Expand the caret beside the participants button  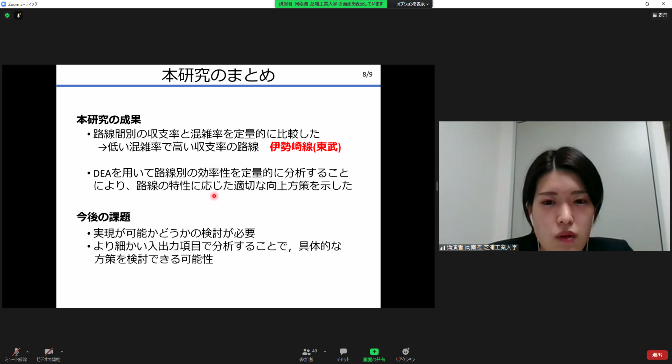tap(325, 351)
